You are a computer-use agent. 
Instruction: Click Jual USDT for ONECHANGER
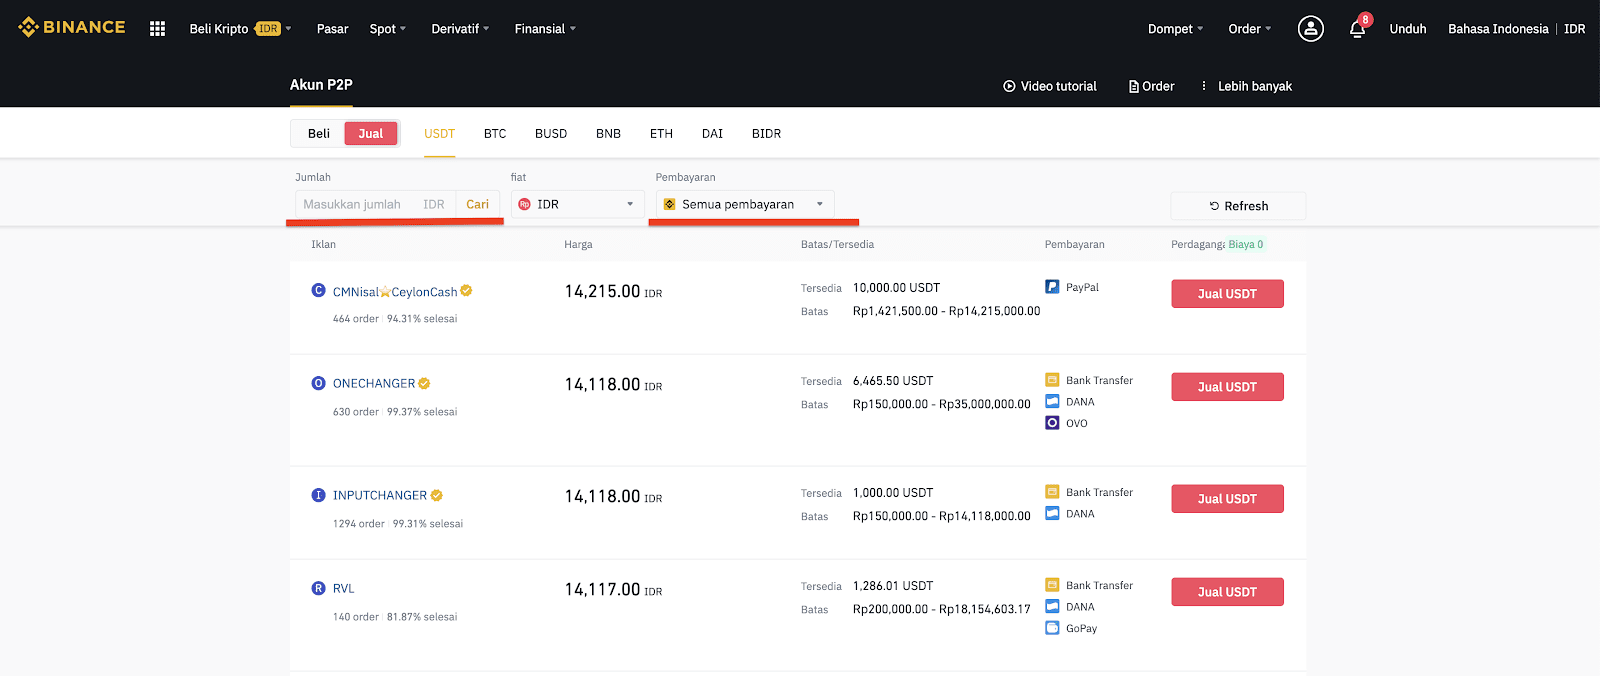(x=1227, y=387)
